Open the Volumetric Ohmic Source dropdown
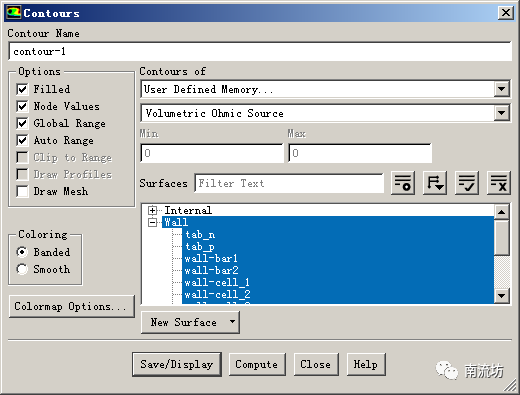 coord(501,113)
